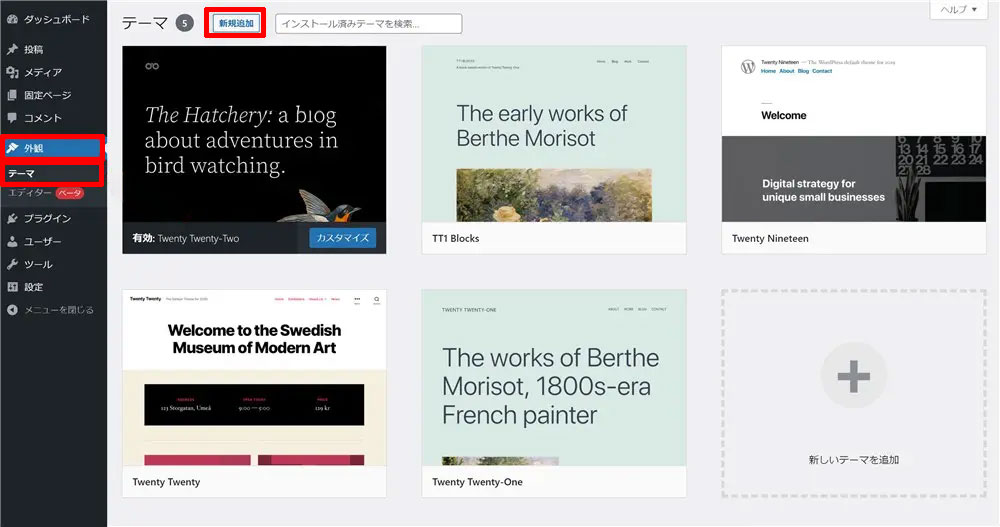Click the ツール wrench icon
1000x527 pixels.
[x=12, y=264]
